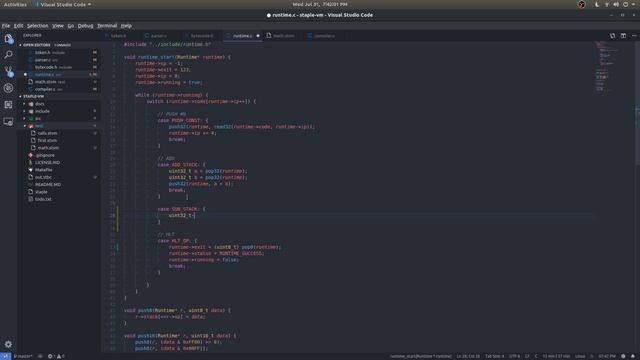The image size is (640, 360).
Task: Open the Search view in activity bar
Action: click(x=8, y=55)
